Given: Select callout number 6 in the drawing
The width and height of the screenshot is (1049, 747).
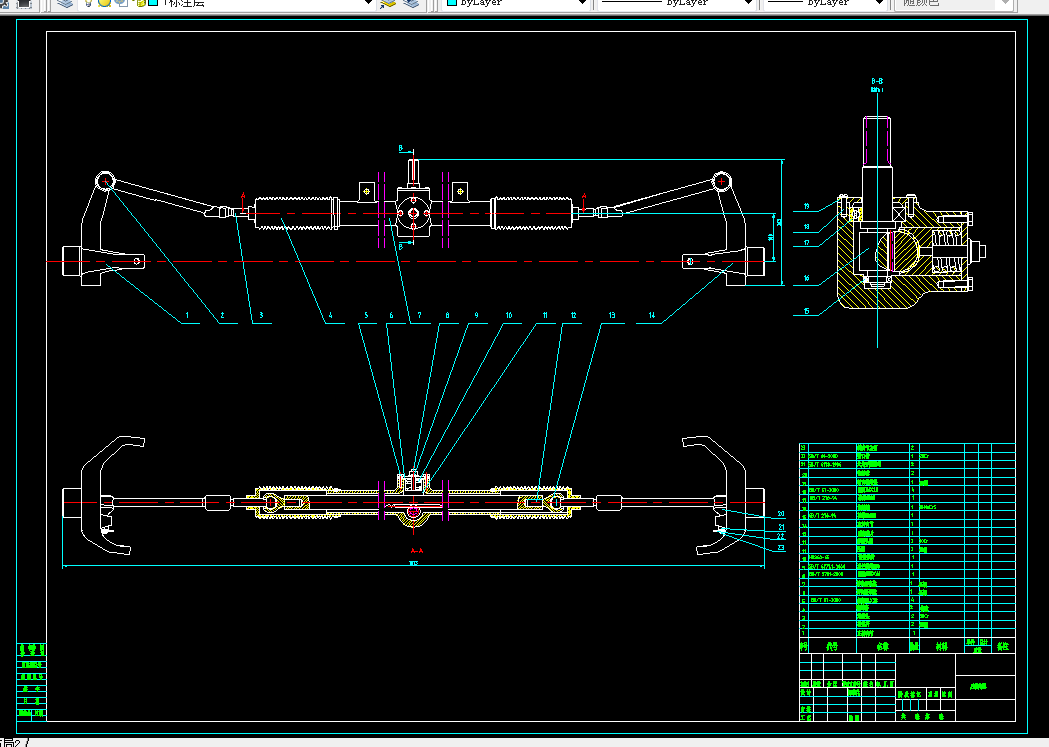Looking at the screenshot, I should coord(391,316).
